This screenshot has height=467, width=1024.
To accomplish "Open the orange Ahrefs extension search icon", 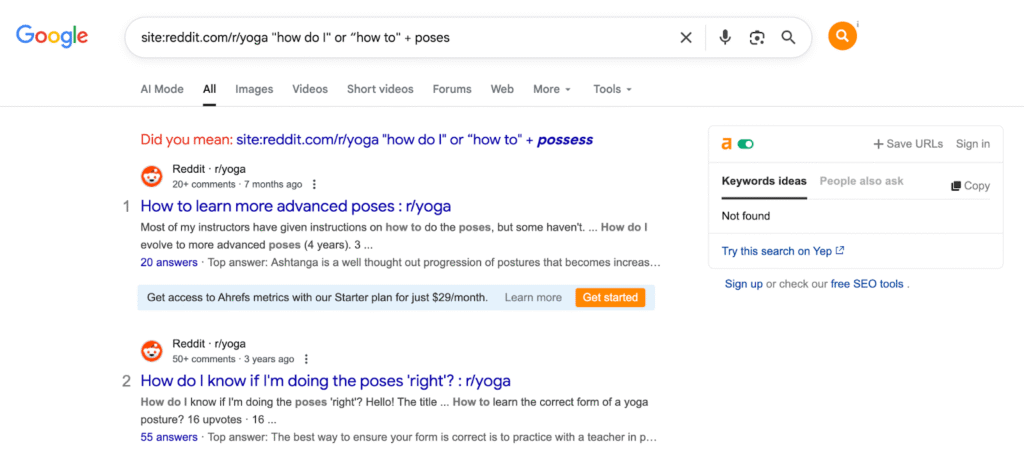I will pos(842,36).
